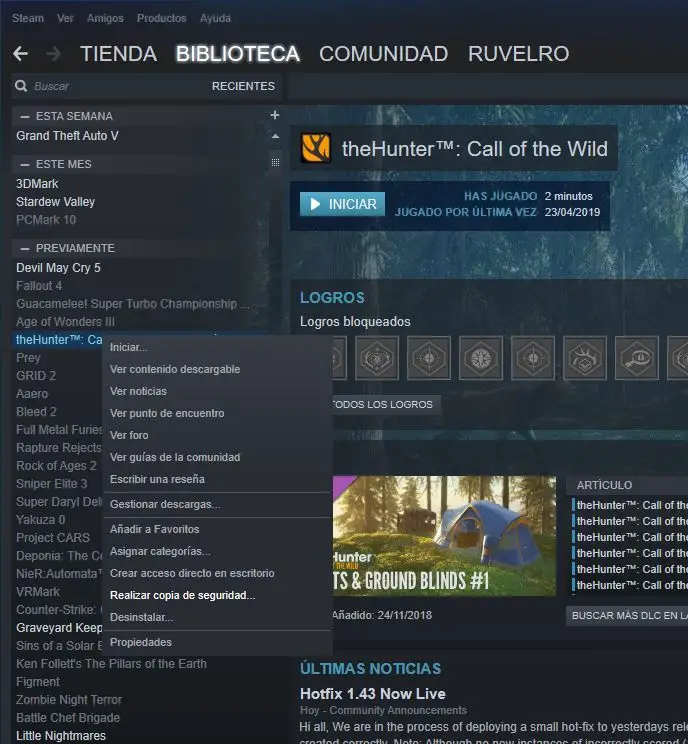This screenshot has width=688, height=744.
Task: Select Grand Theft Auto V in library
Action: [x=67, y=136]
